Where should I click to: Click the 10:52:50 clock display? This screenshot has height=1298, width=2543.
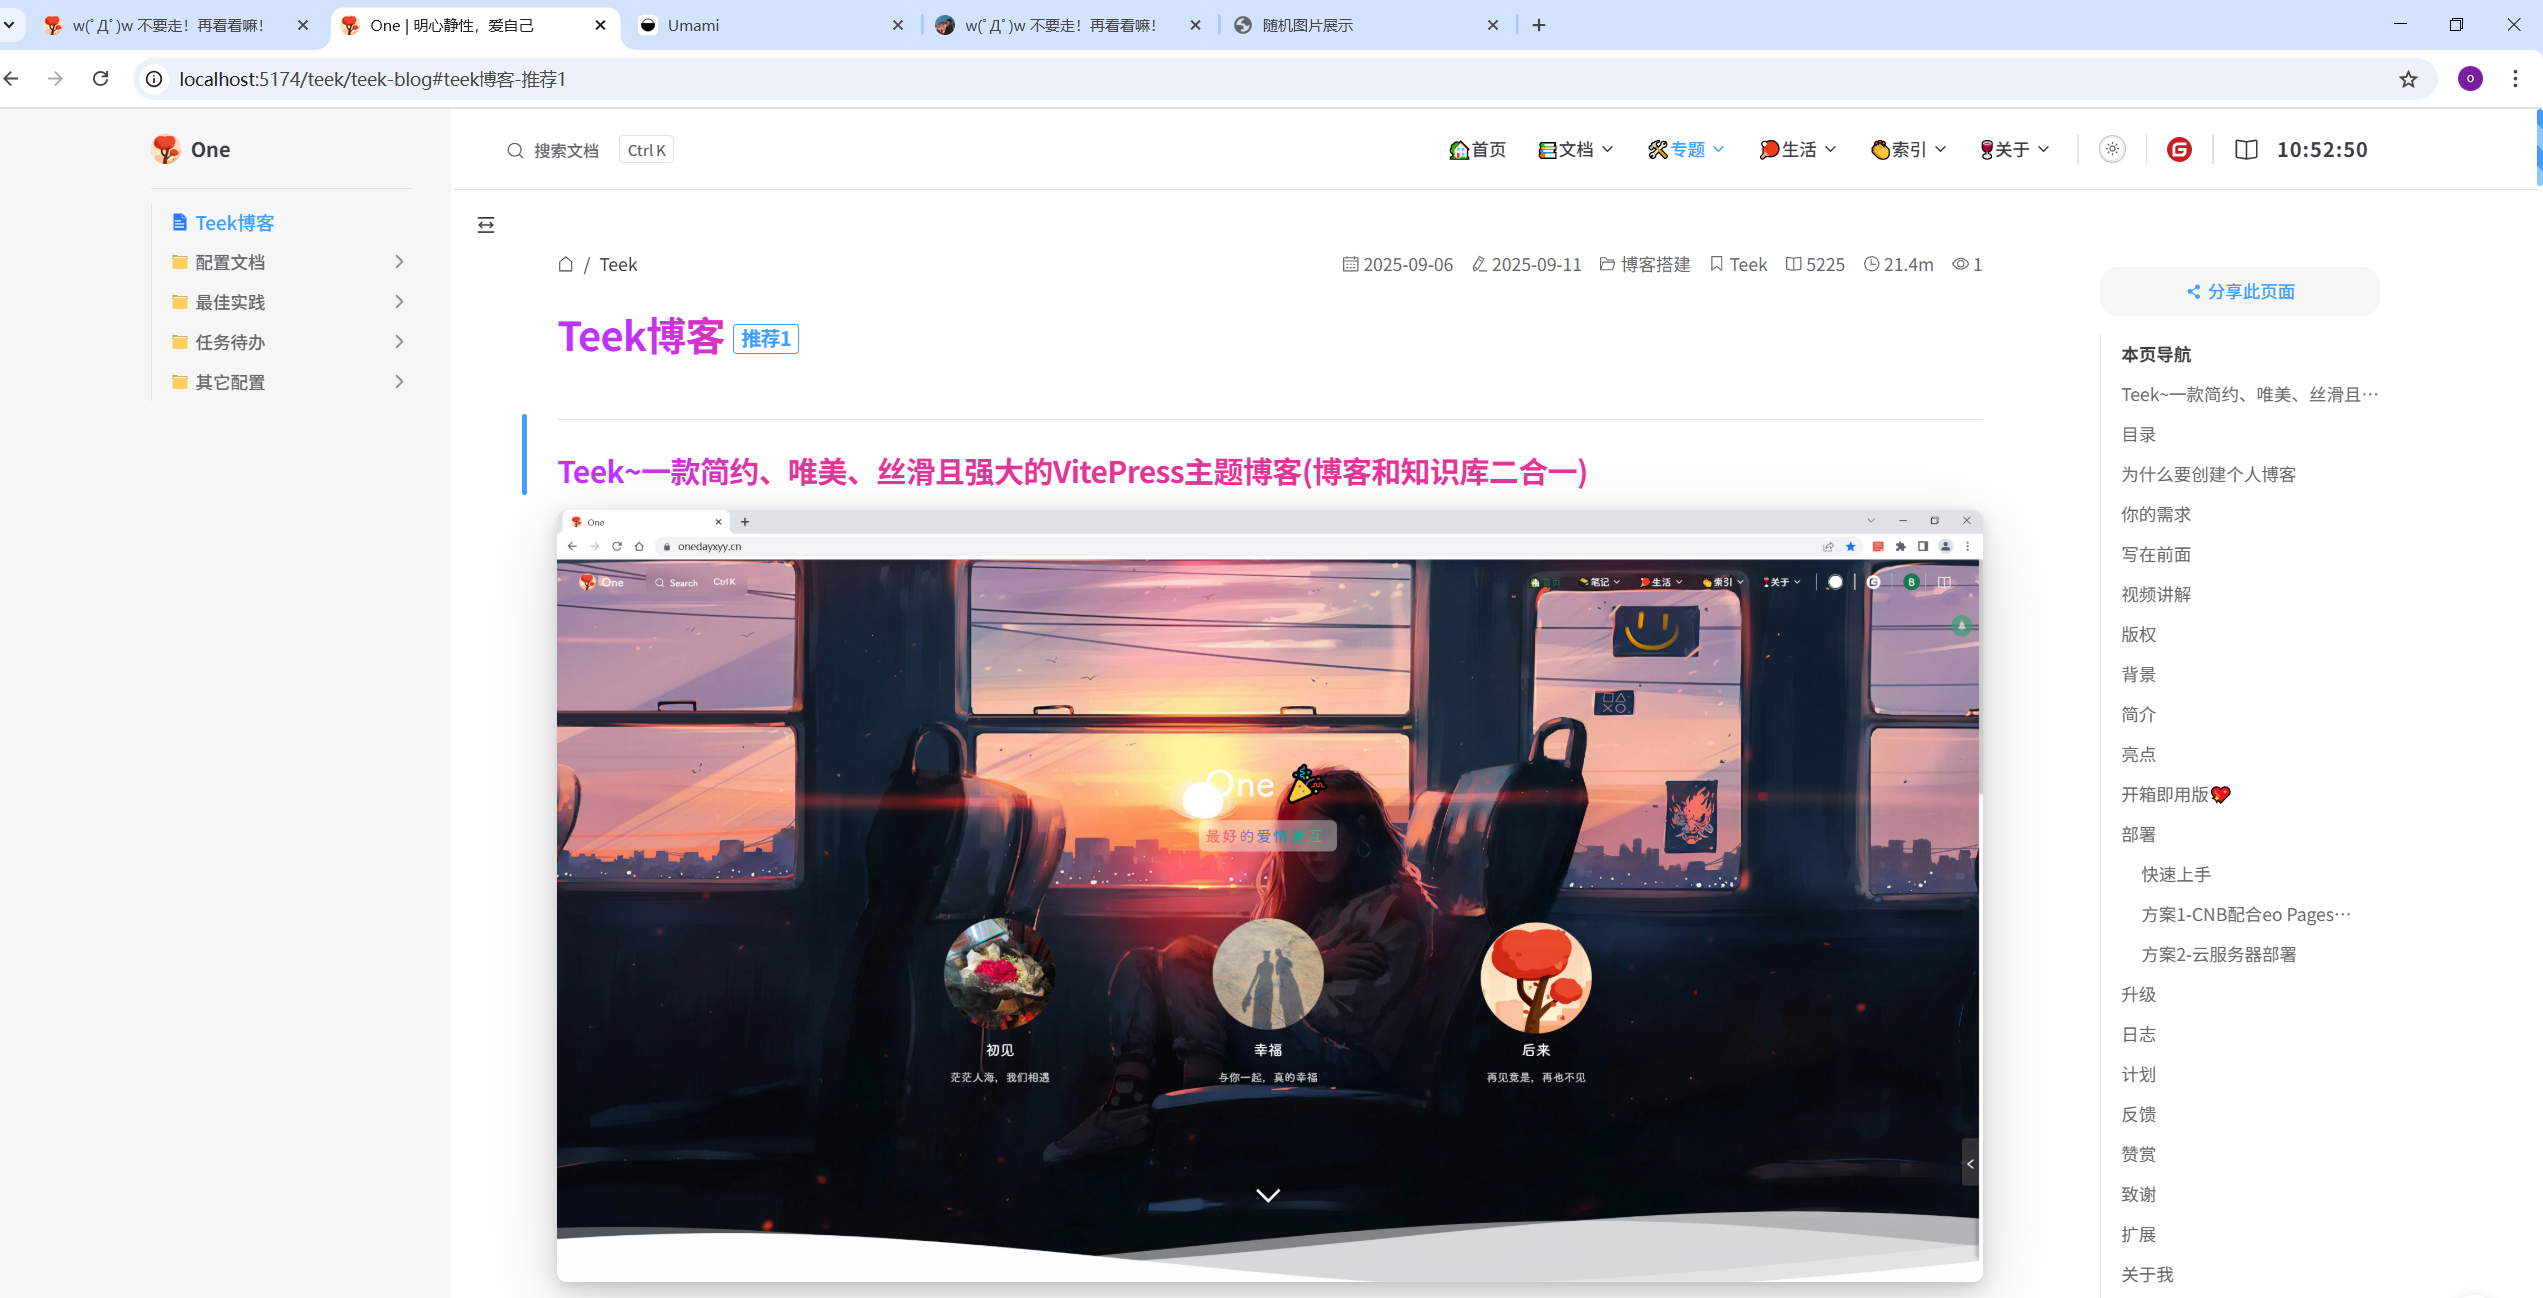point(2322,149)
